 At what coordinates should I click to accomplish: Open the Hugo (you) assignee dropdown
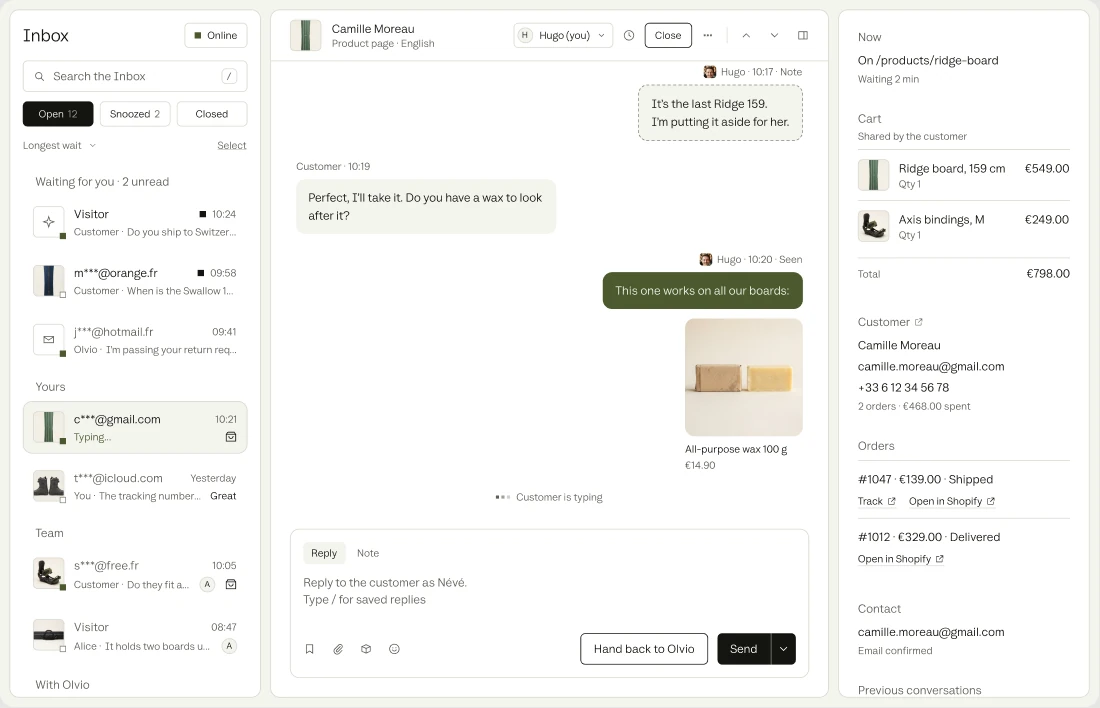pyautogui.click(x=563, y=35)
